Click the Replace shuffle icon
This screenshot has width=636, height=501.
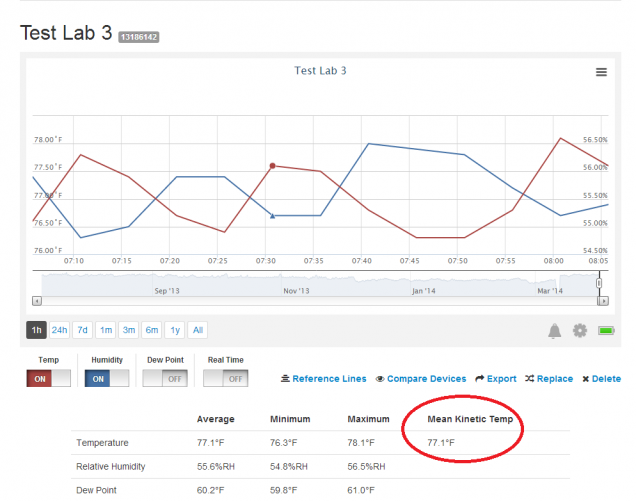(529, 378)
